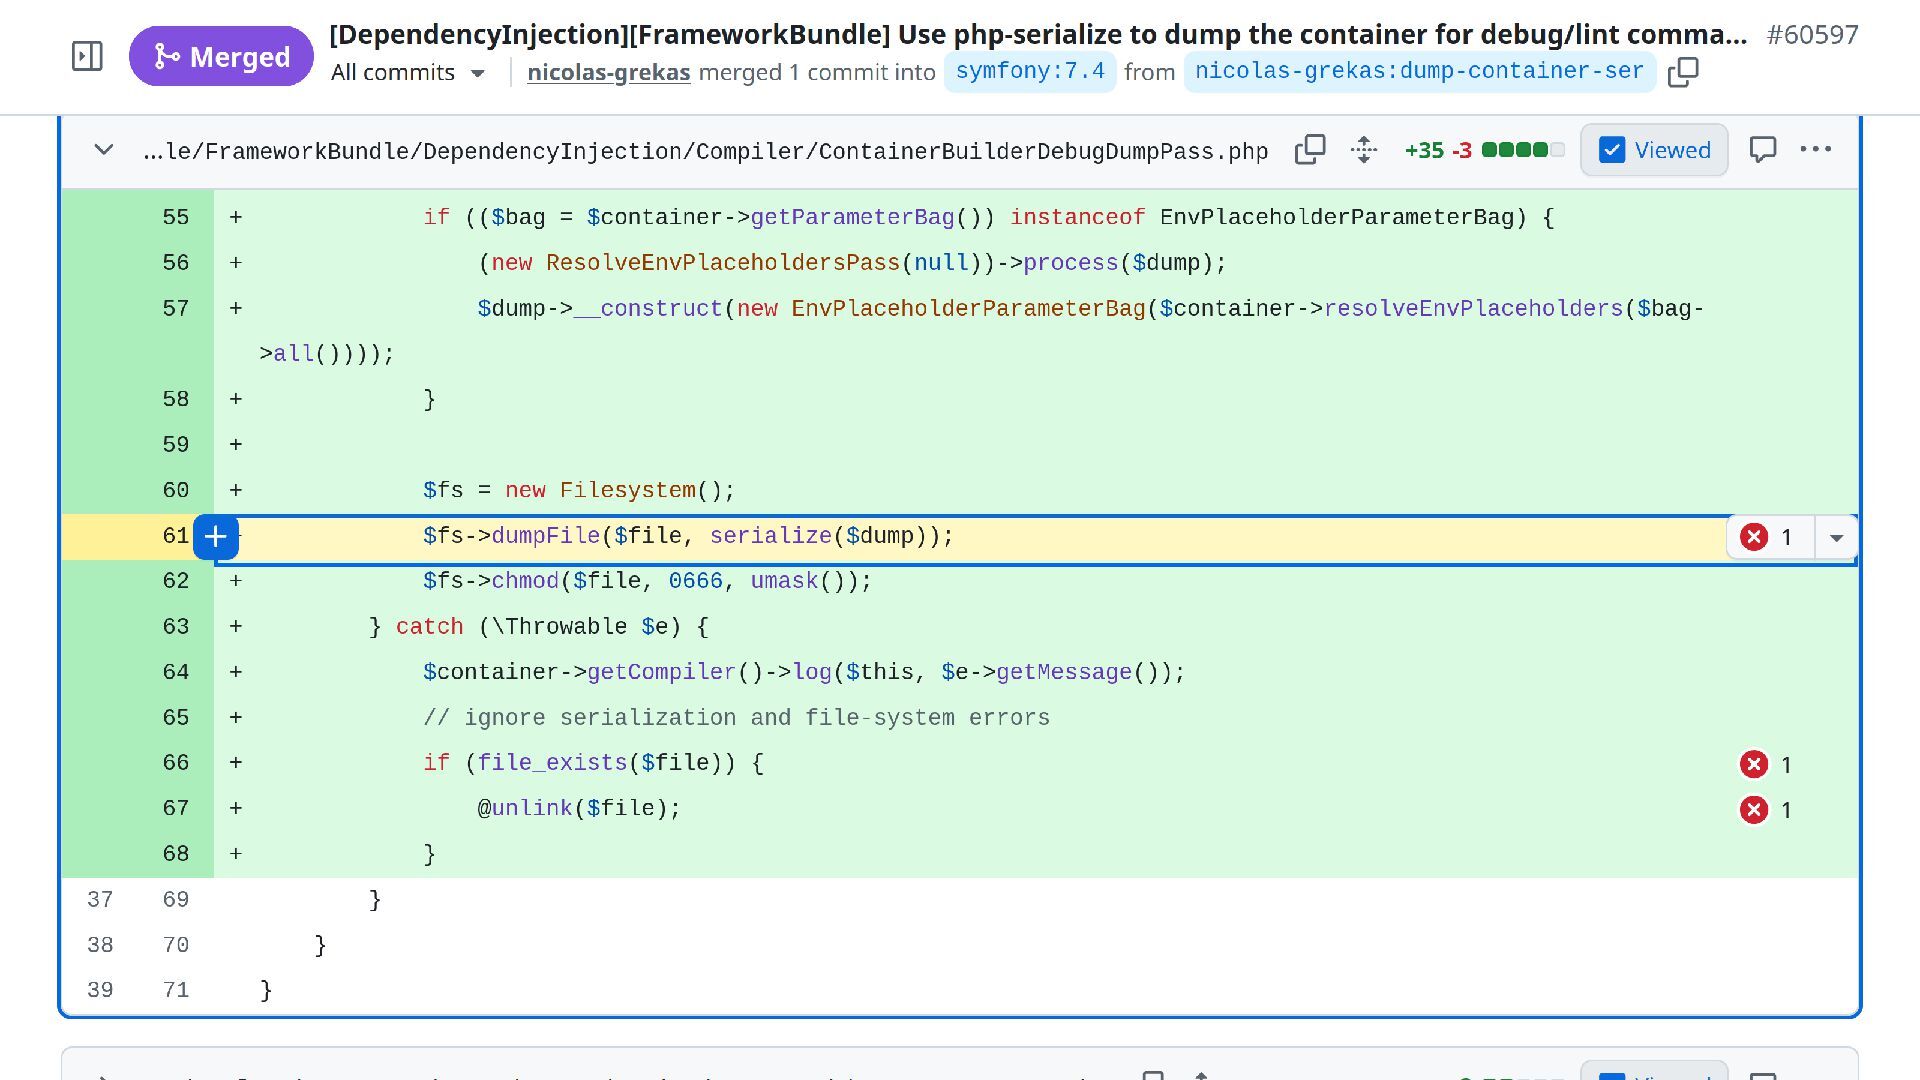1920x1080 pixels.
Task: Add comment on line 61 plus icon
Action: click(x=215, y=537)
